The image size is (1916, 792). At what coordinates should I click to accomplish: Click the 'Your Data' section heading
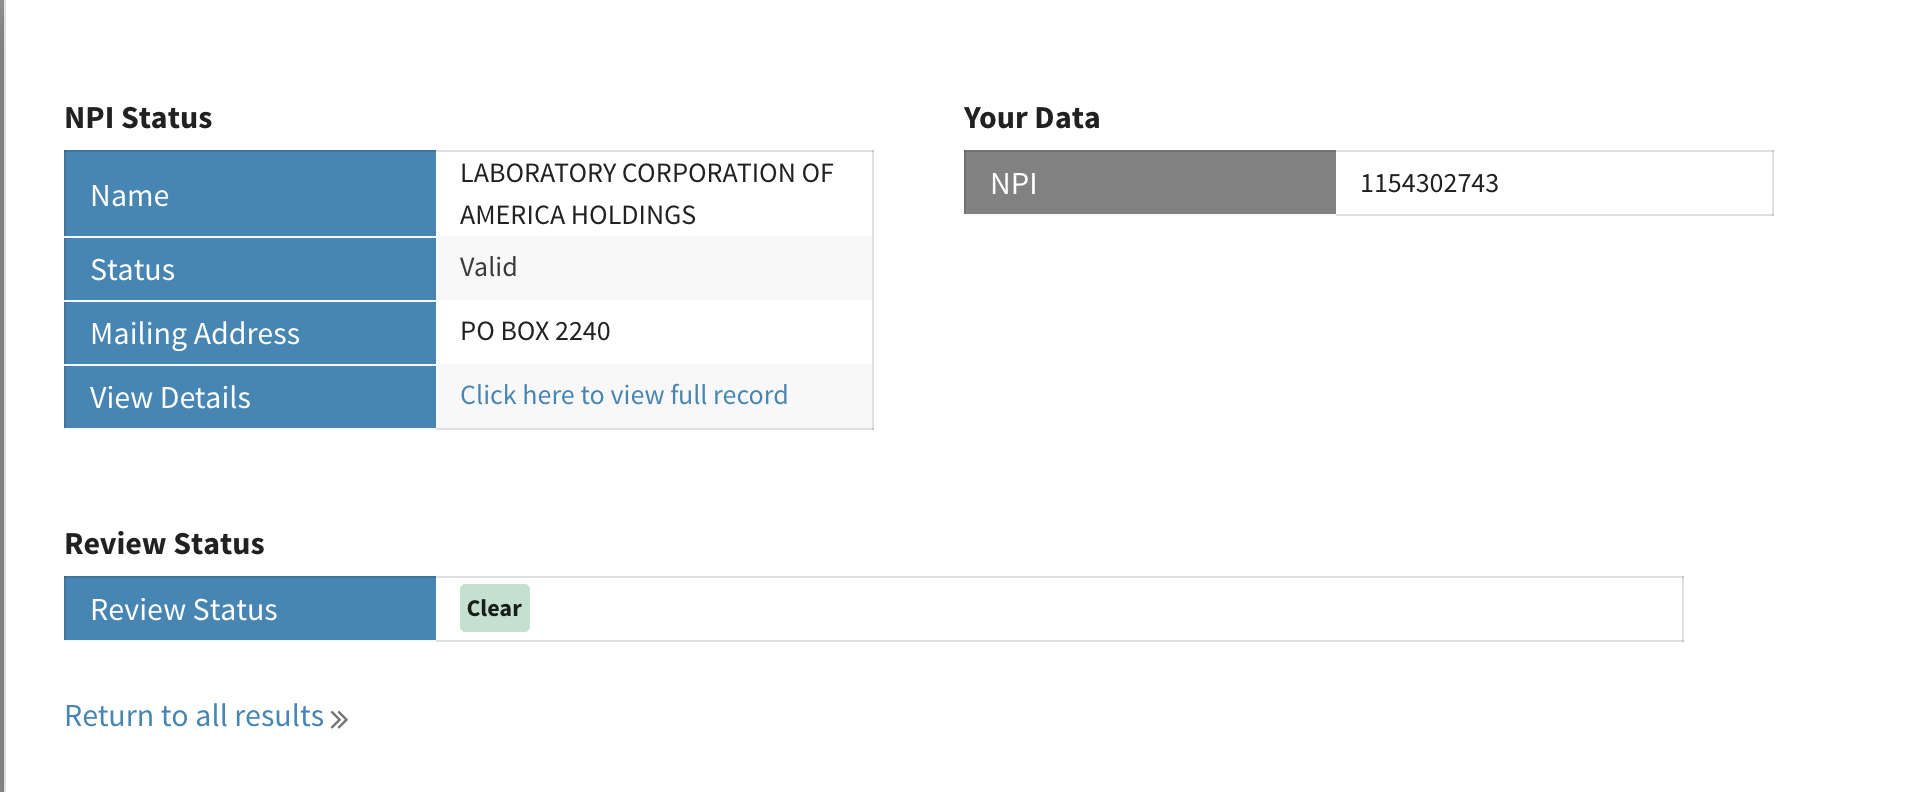tap(1031, 118)
